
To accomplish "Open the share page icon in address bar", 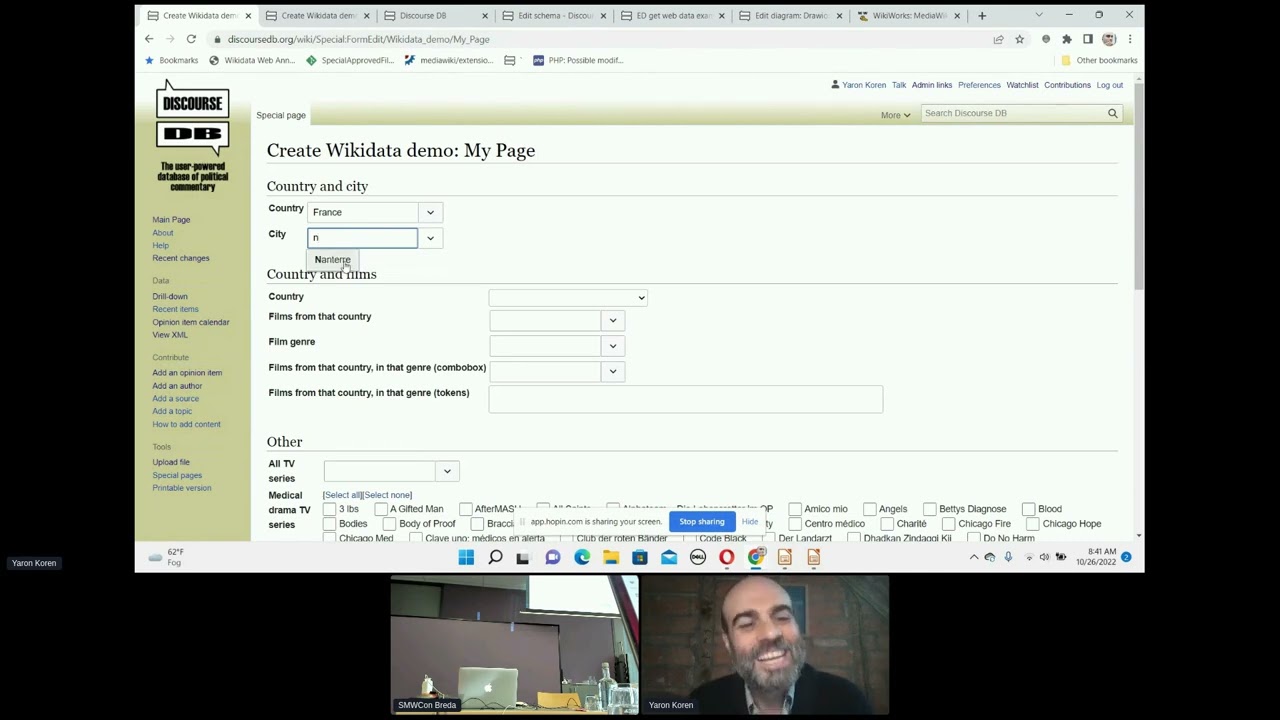I will coord(998,39).
